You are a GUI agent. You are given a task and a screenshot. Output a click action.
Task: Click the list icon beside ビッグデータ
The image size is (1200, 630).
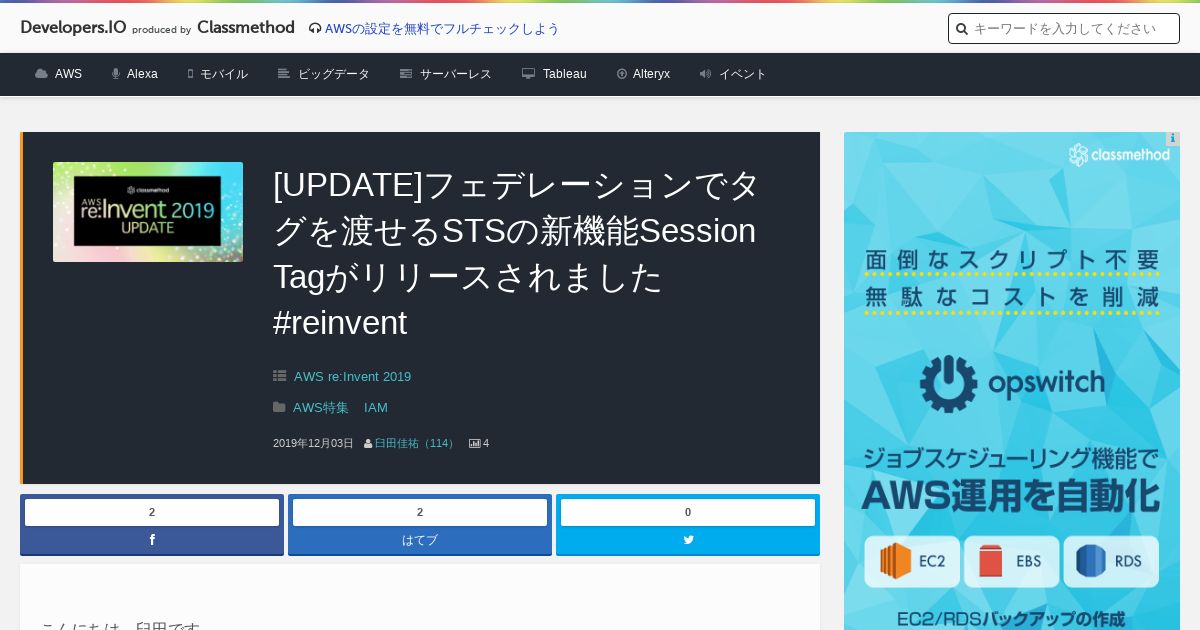coord(284,74)
